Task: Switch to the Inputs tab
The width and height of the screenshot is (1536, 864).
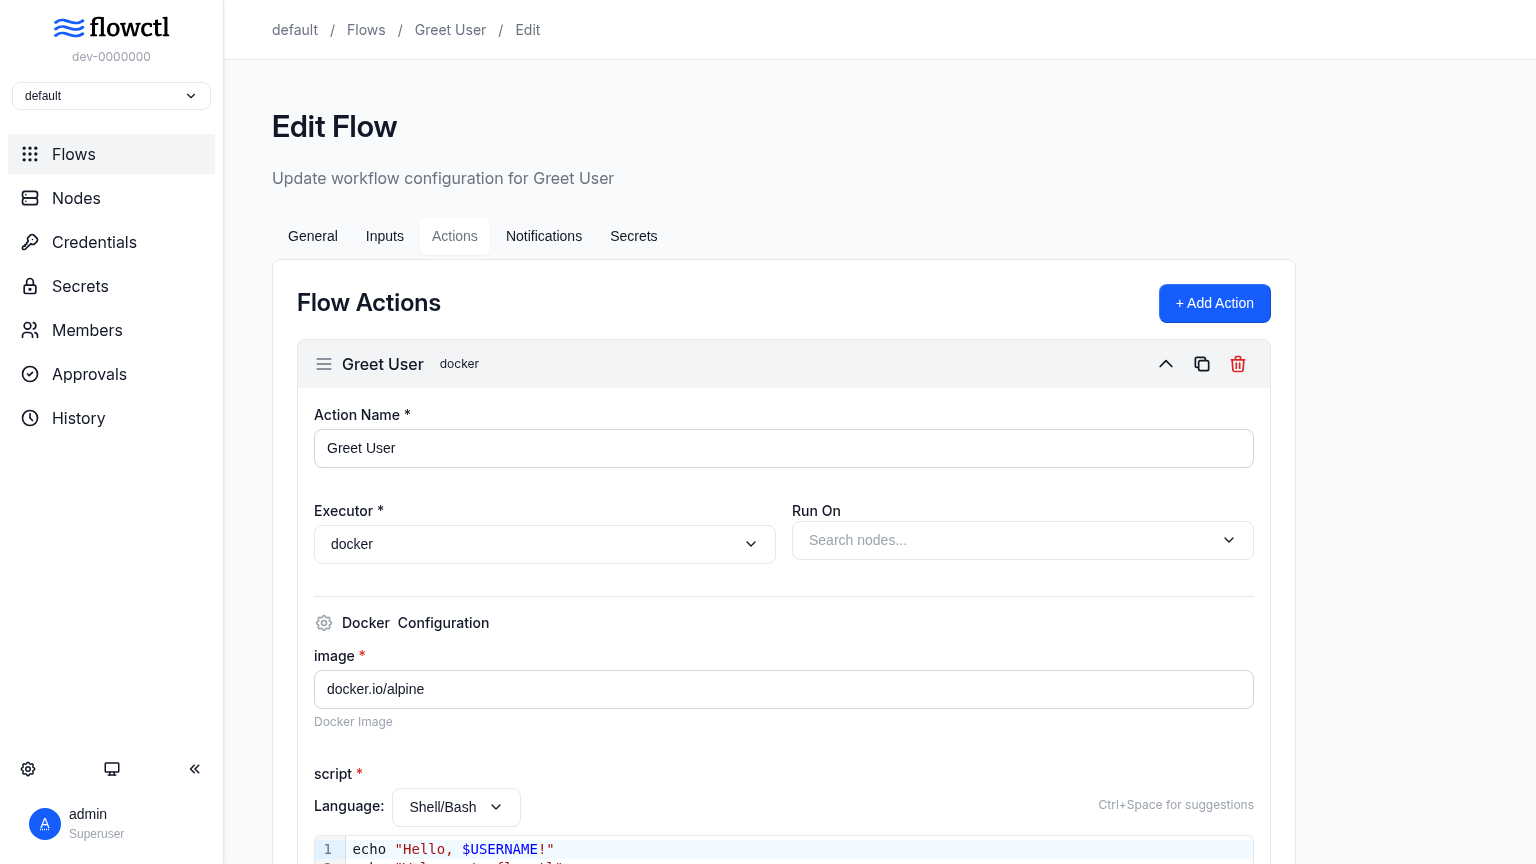Action: (385, 236)
